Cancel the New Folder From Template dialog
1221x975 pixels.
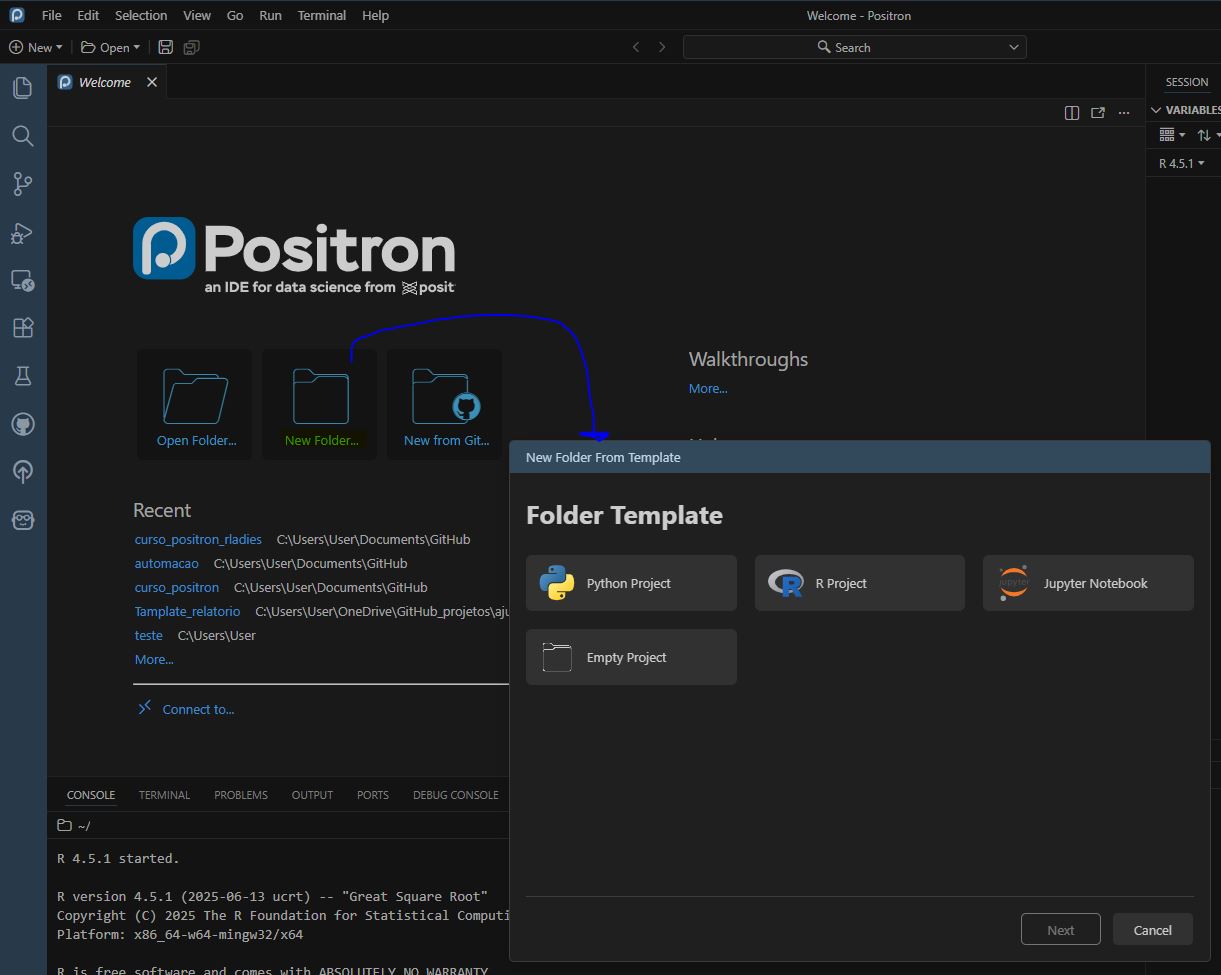1152,930
